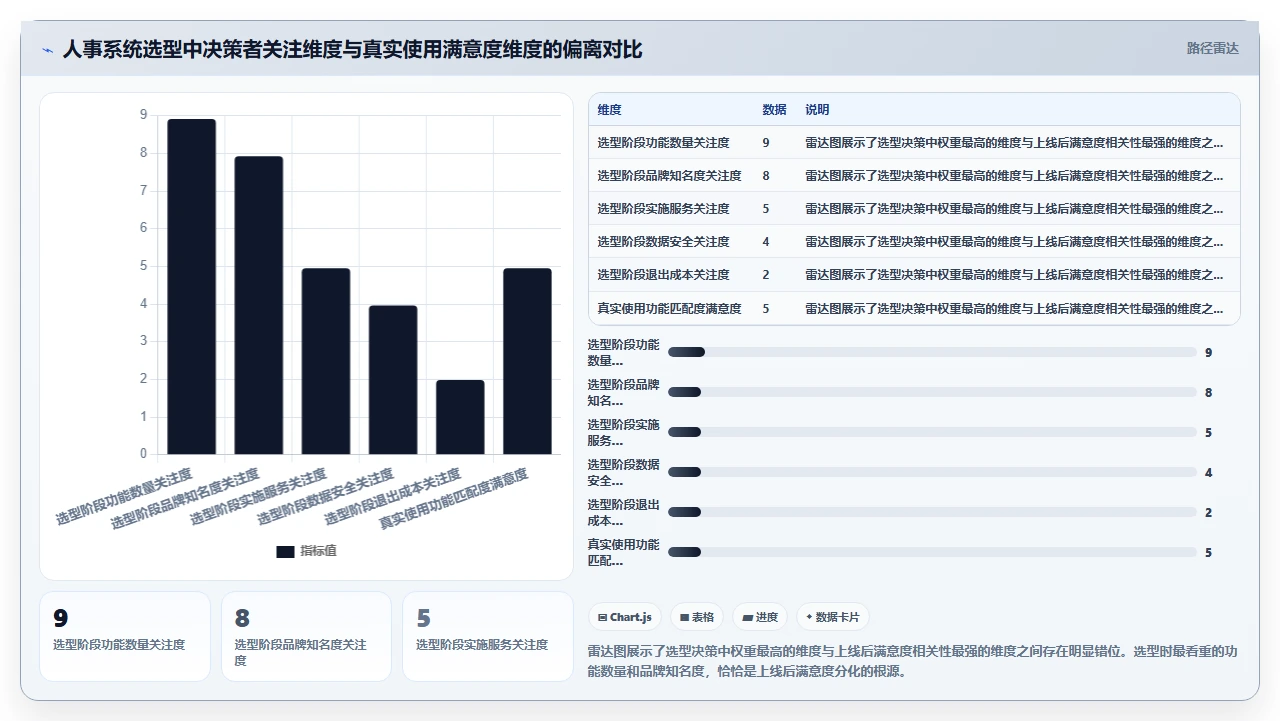
Task: Select table cell 选型阶段实施服务关注度
Action: (663, 209)
